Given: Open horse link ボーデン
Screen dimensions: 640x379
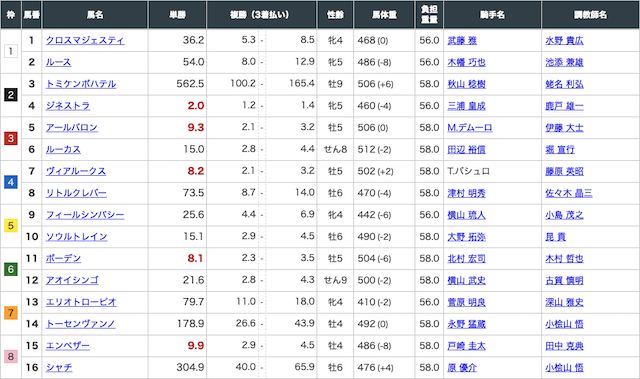Looking at the screenshot, I should pyautogui.click(x=63, y=258).
